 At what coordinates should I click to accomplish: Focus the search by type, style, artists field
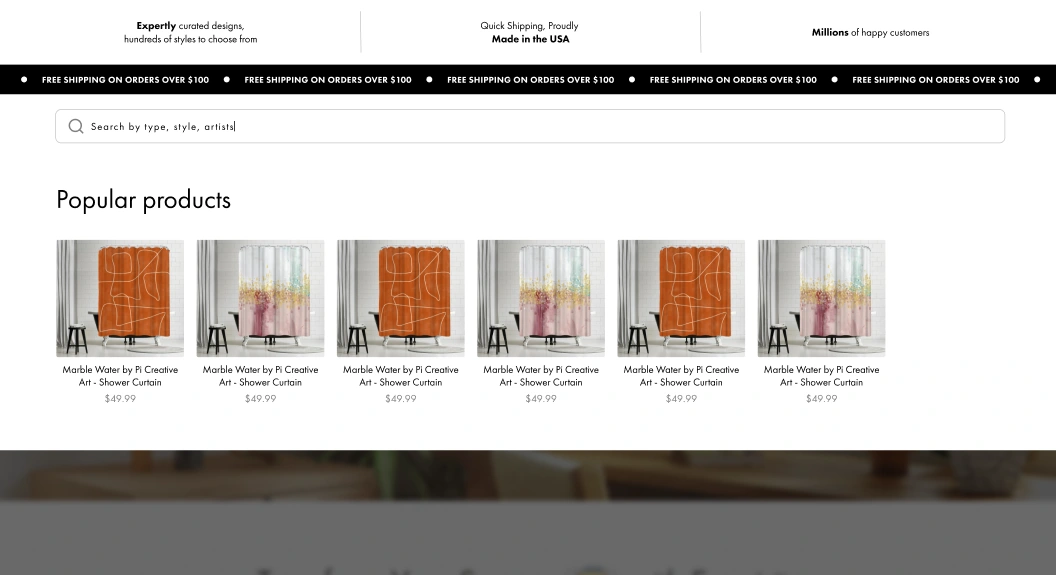click(x=530, y=126)
